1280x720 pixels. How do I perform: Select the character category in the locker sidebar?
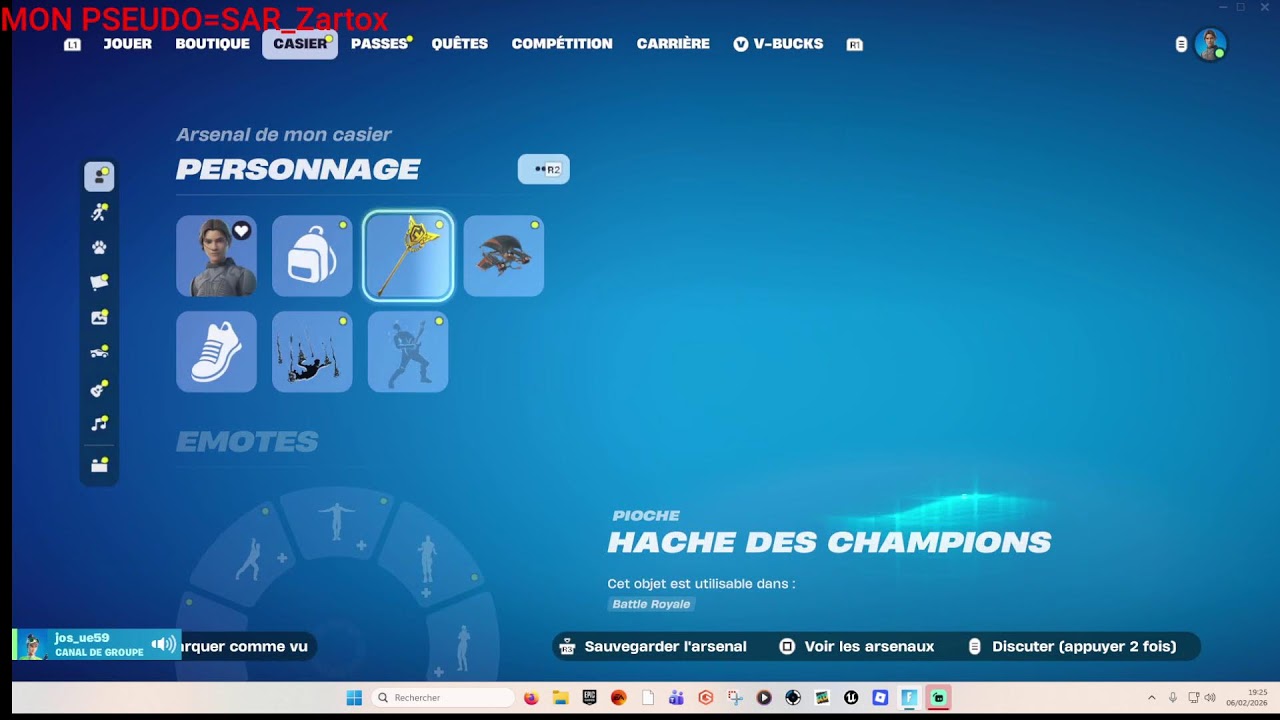(99, 177)
